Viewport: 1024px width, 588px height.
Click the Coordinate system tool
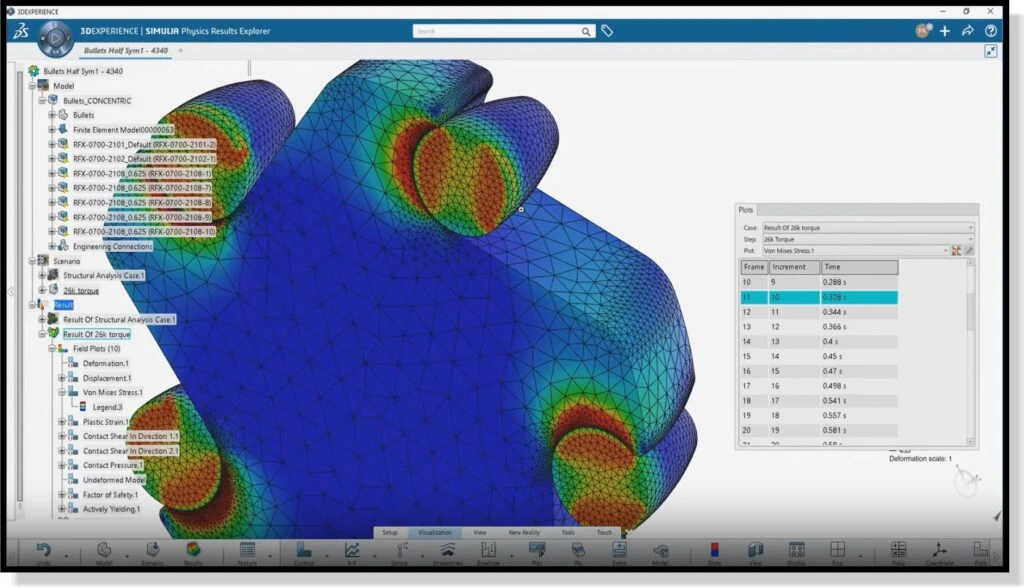941,549
